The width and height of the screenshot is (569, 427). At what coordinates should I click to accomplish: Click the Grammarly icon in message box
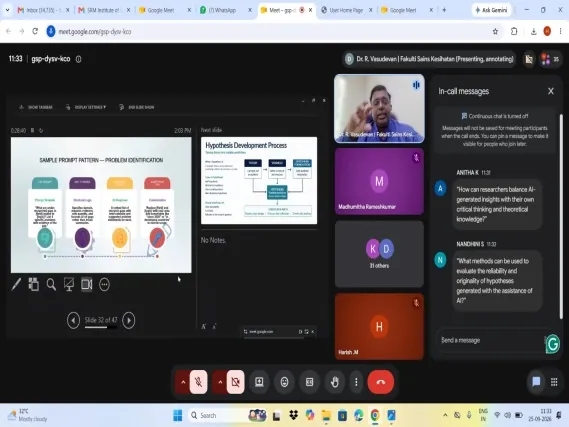553,344
